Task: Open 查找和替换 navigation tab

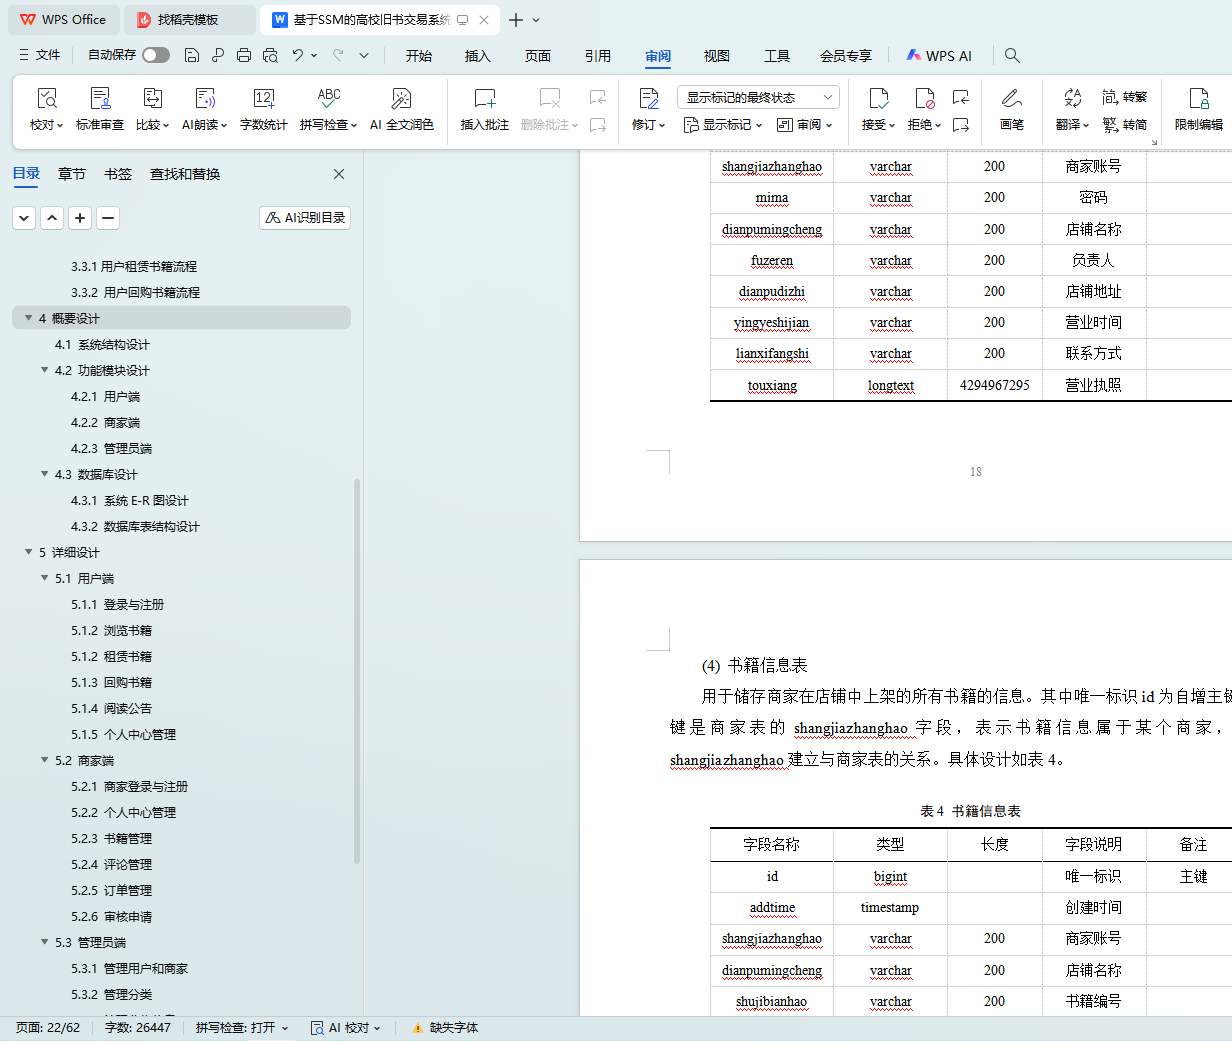Action: (185, 174)
